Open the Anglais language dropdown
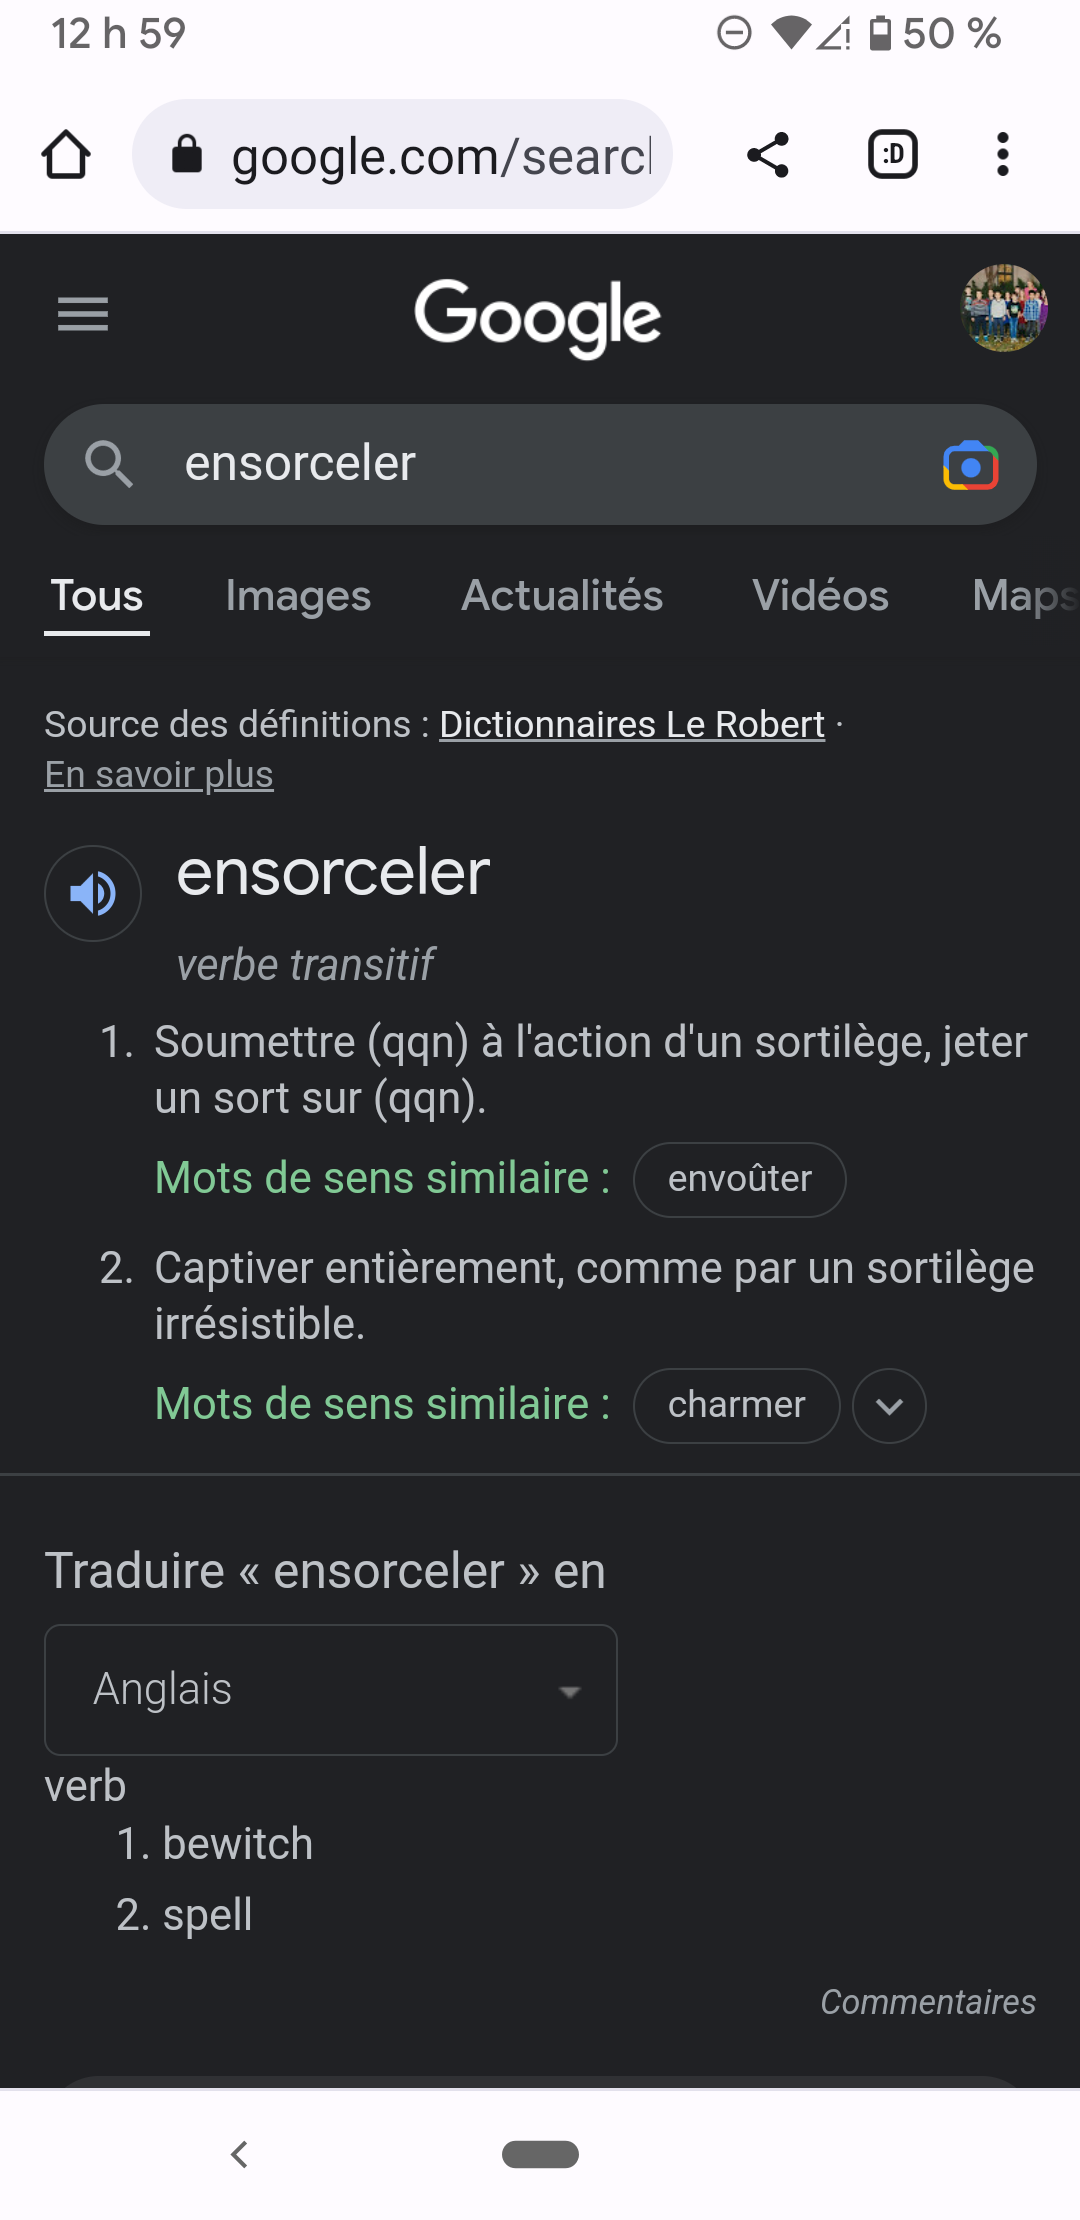Image resolution: width=1080 pixels, height=2220 pixels. click(x=331, y=1690)
